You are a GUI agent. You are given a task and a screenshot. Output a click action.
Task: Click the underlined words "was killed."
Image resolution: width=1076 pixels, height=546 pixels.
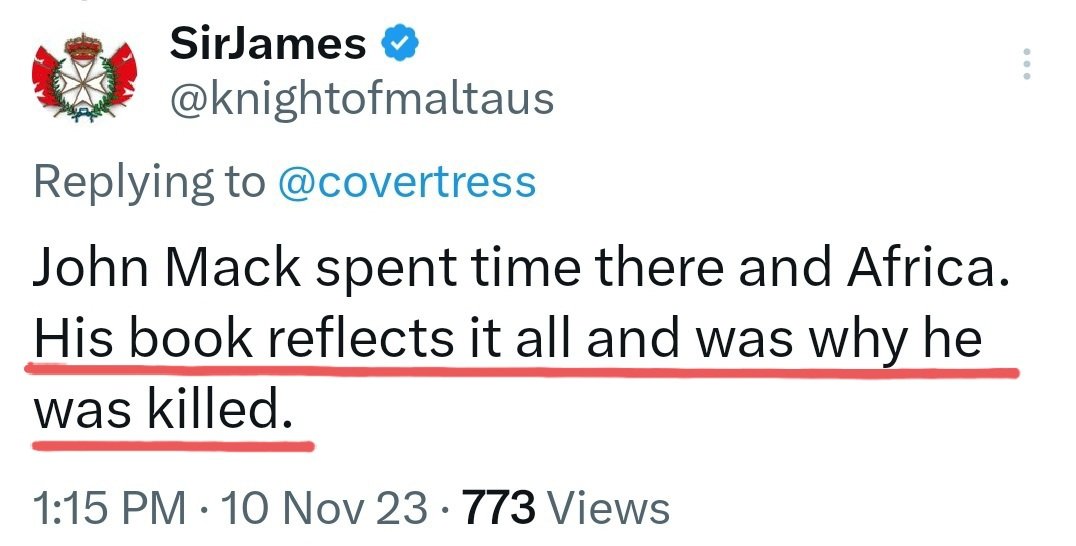pos(165,409)
